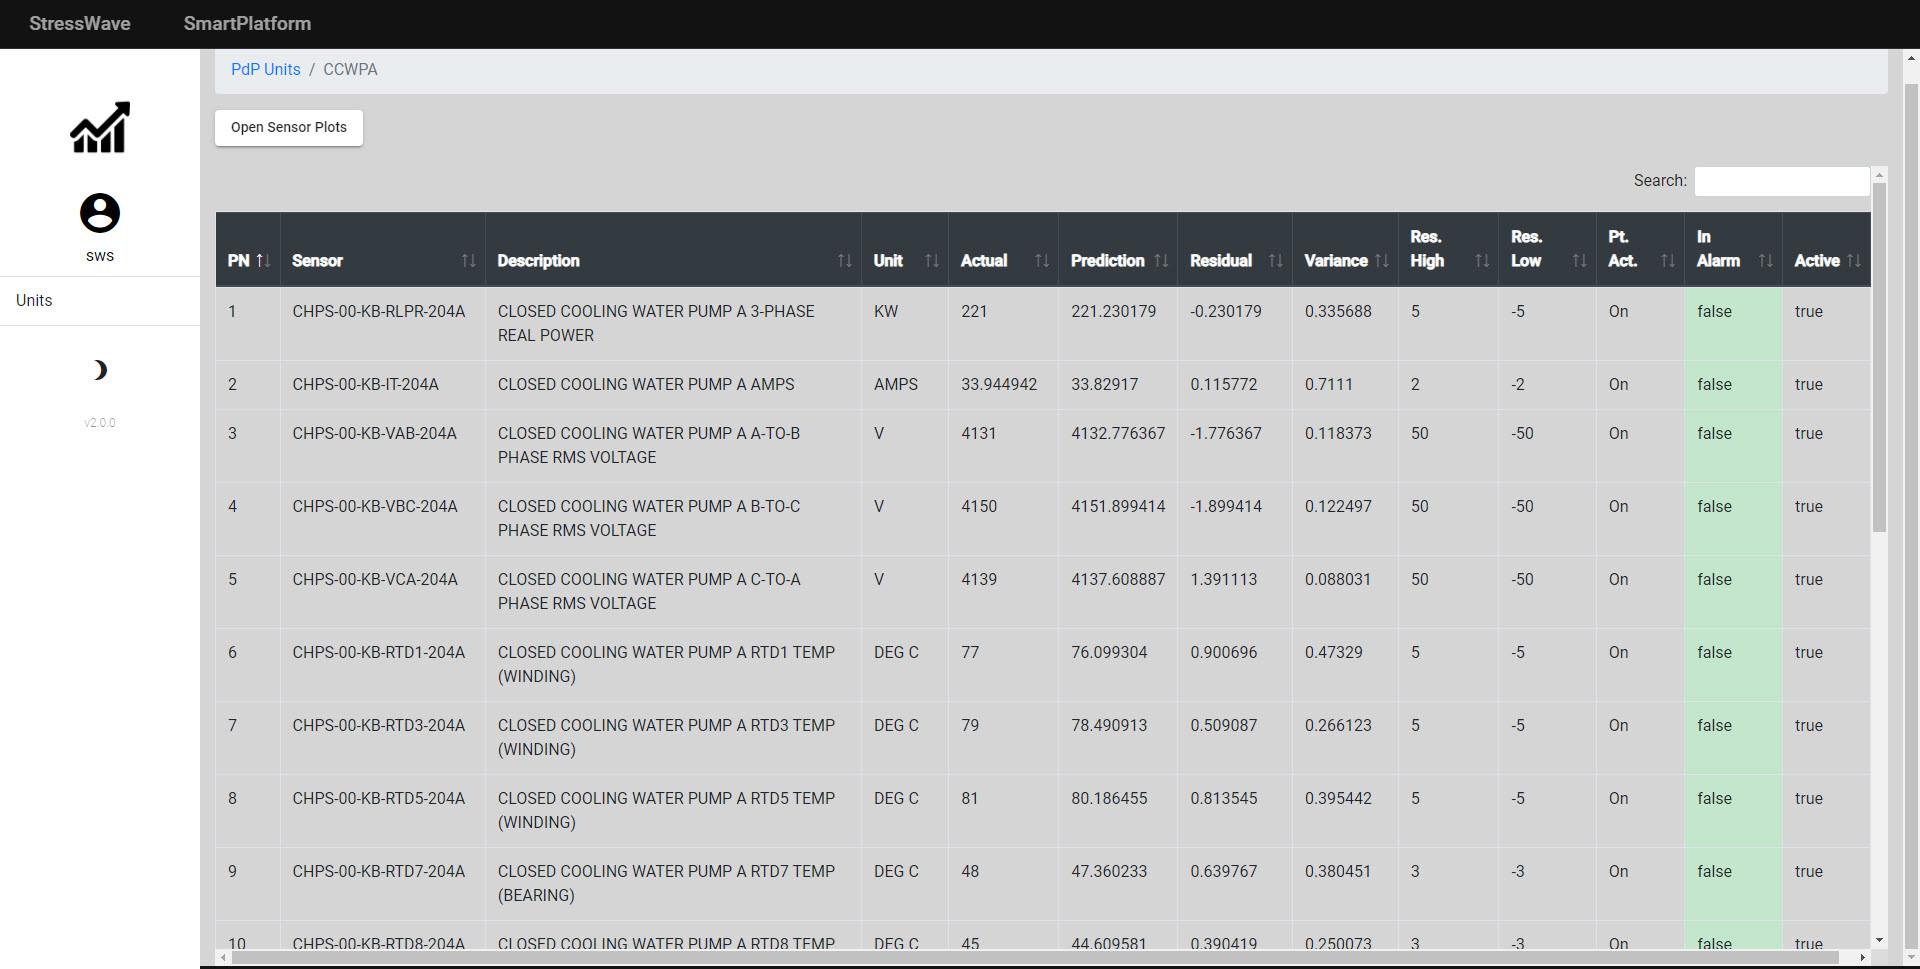Open the sws user account icon
The width and height of the screenshot is (1920, 969).
[x=100, y=213]
